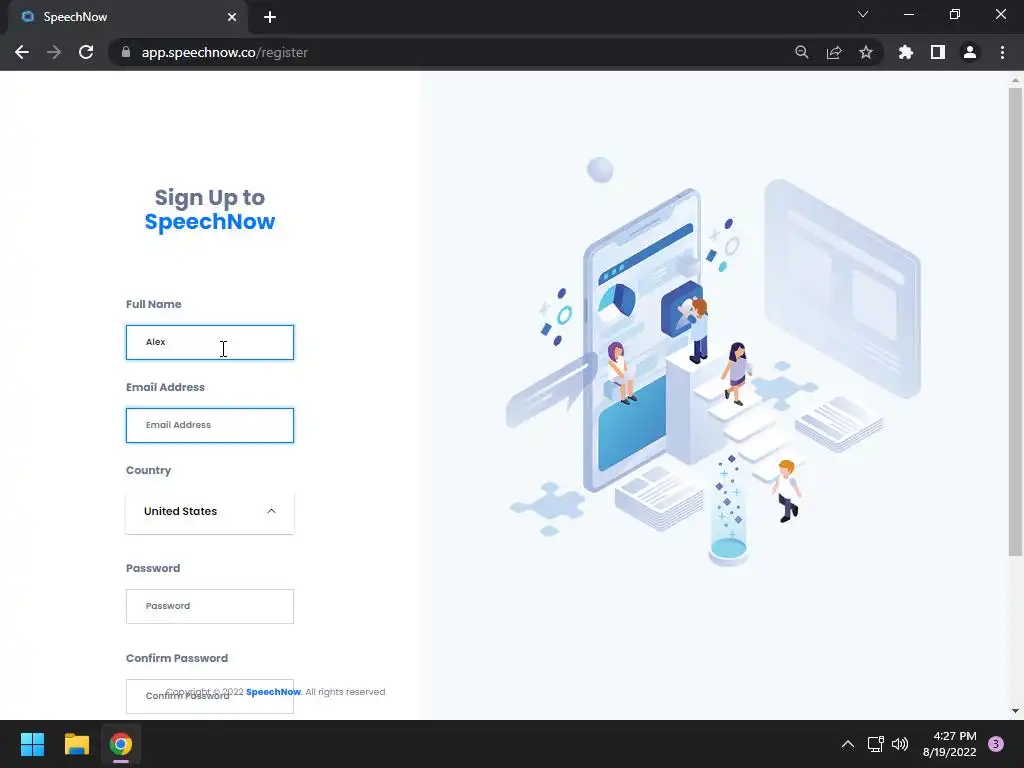Restore down the Chrome window
Viewport: 1024px width, 768px height.
tap(955, 14)
